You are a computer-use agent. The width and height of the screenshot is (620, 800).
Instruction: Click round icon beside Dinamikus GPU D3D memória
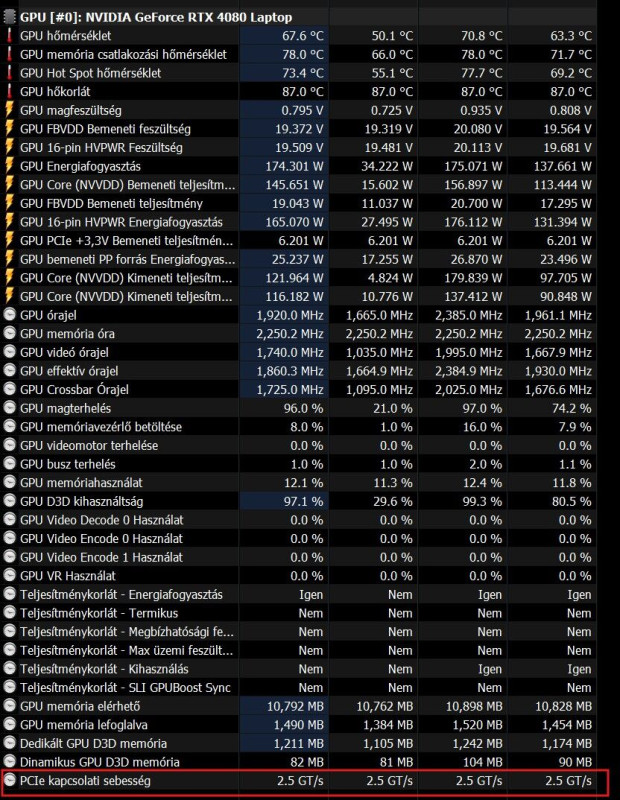9,761
